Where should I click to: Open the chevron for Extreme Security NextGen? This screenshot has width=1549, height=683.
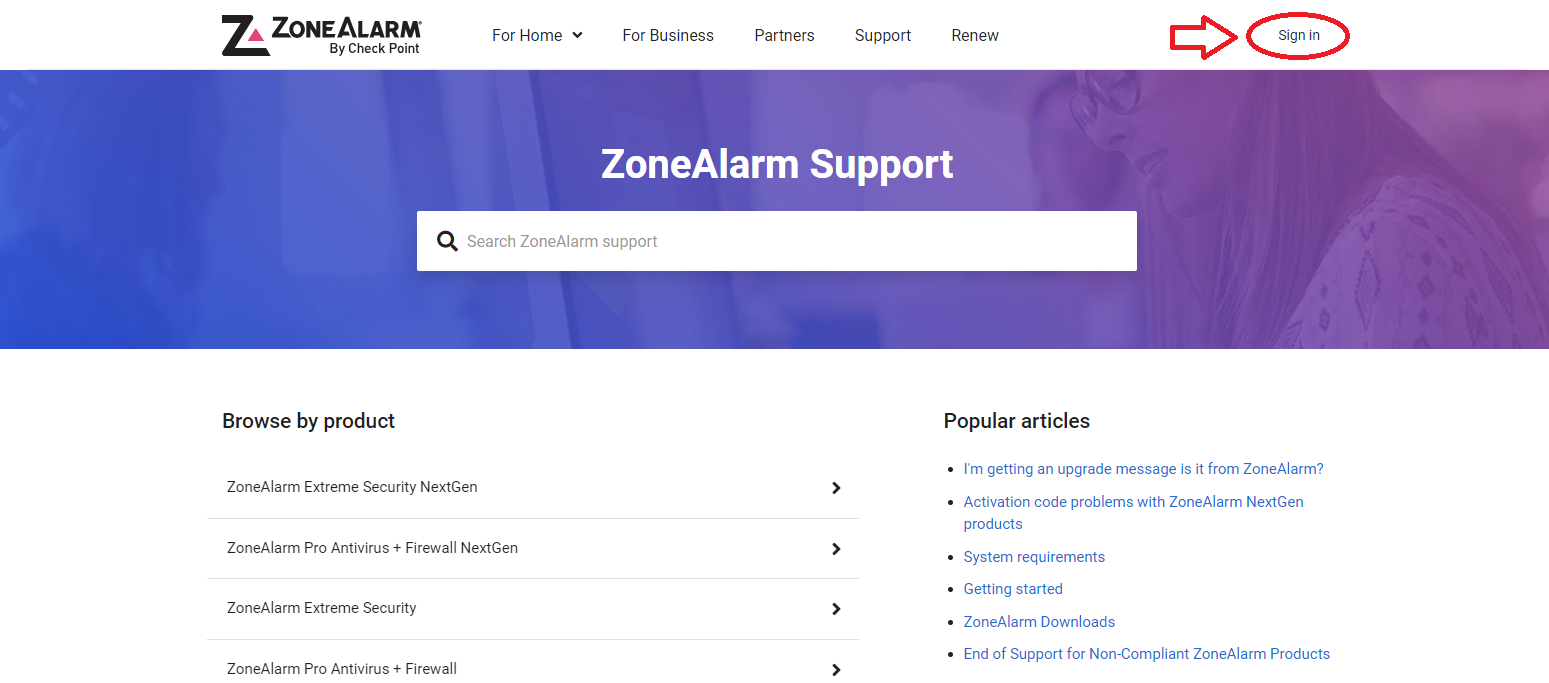(x=836, y=488)
